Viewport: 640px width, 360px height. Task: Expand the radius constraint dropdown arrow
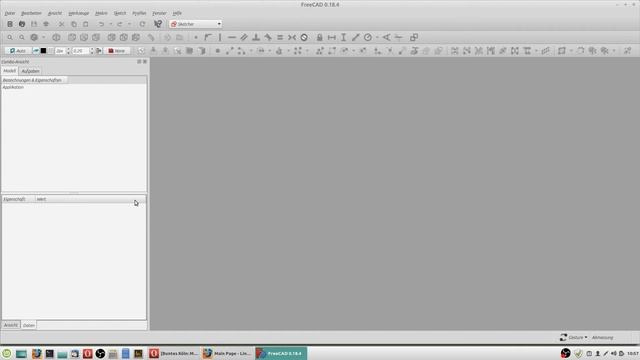377,38
